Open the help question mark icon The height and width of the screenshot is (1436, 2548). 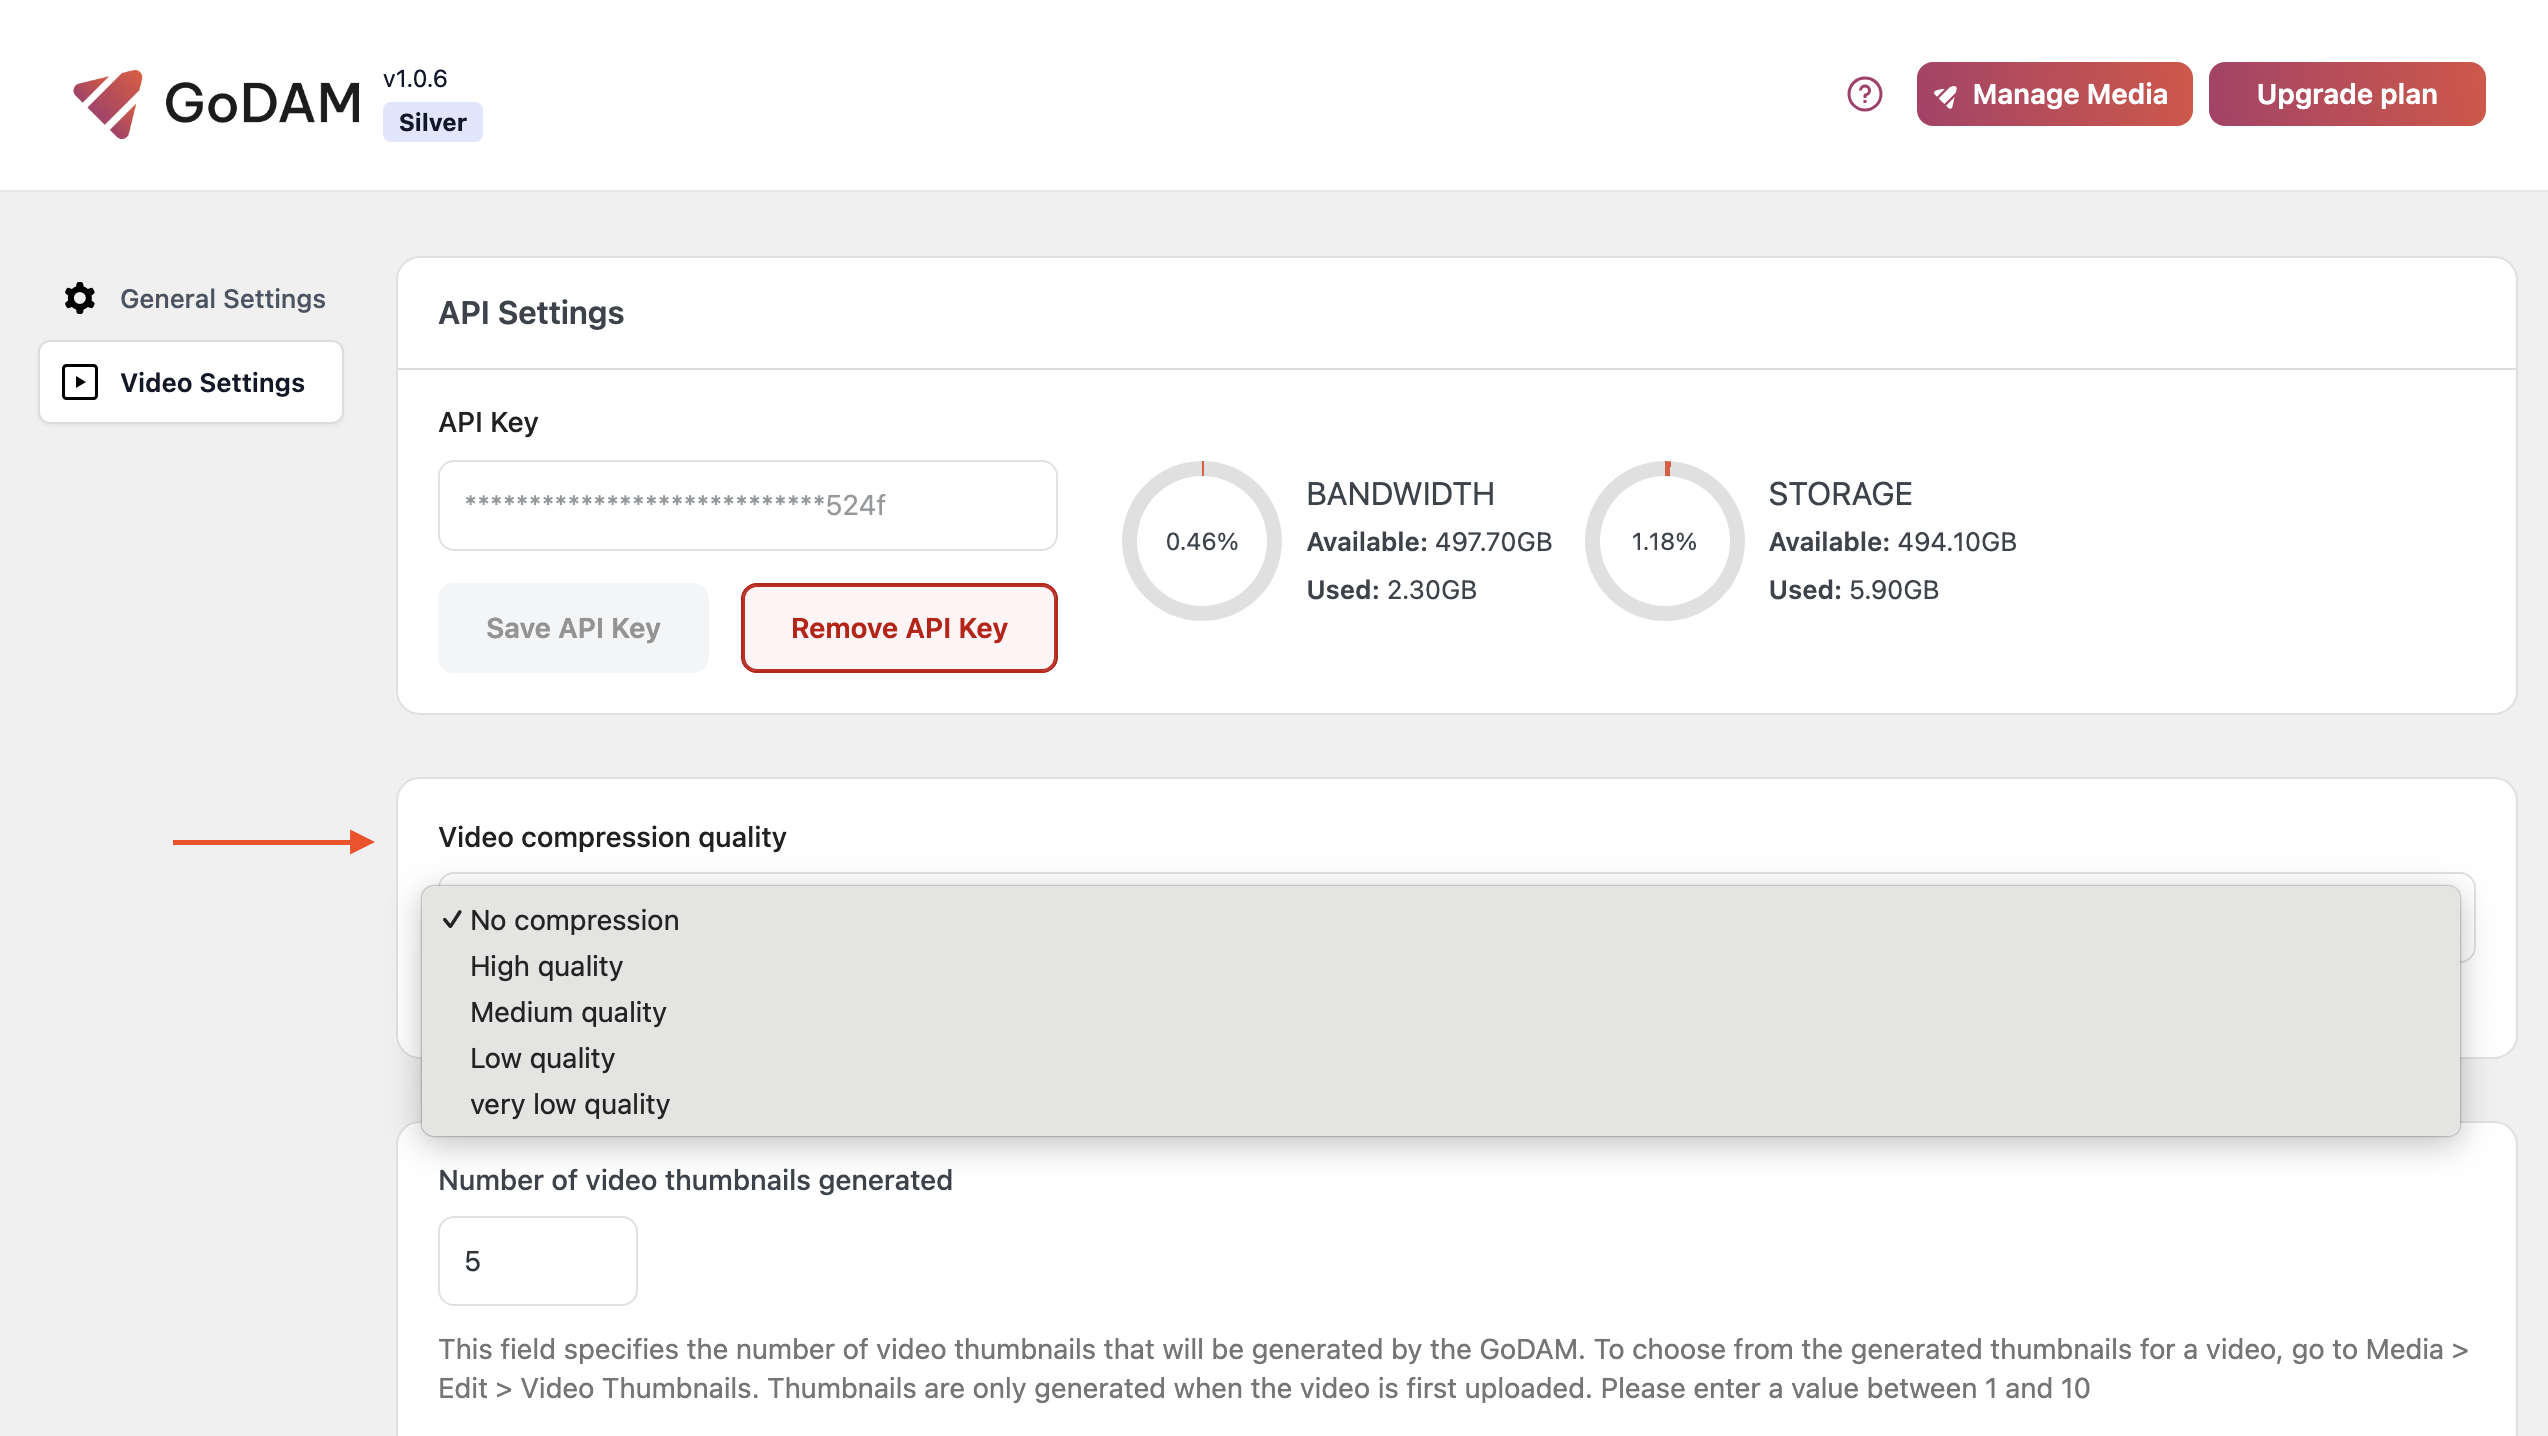tap(1864, 94)
